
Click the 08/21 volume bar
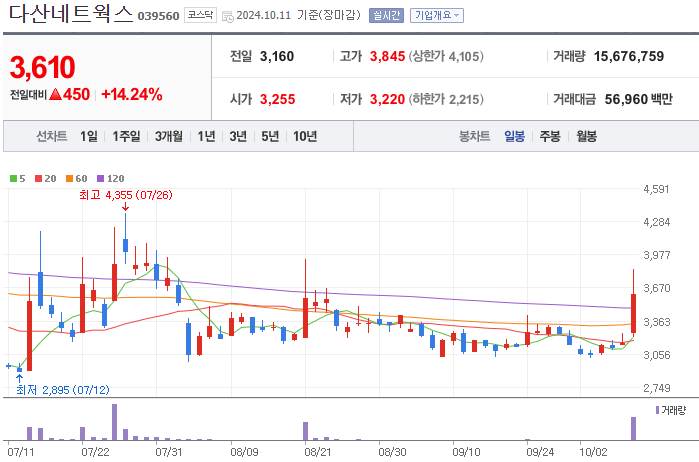305,431
